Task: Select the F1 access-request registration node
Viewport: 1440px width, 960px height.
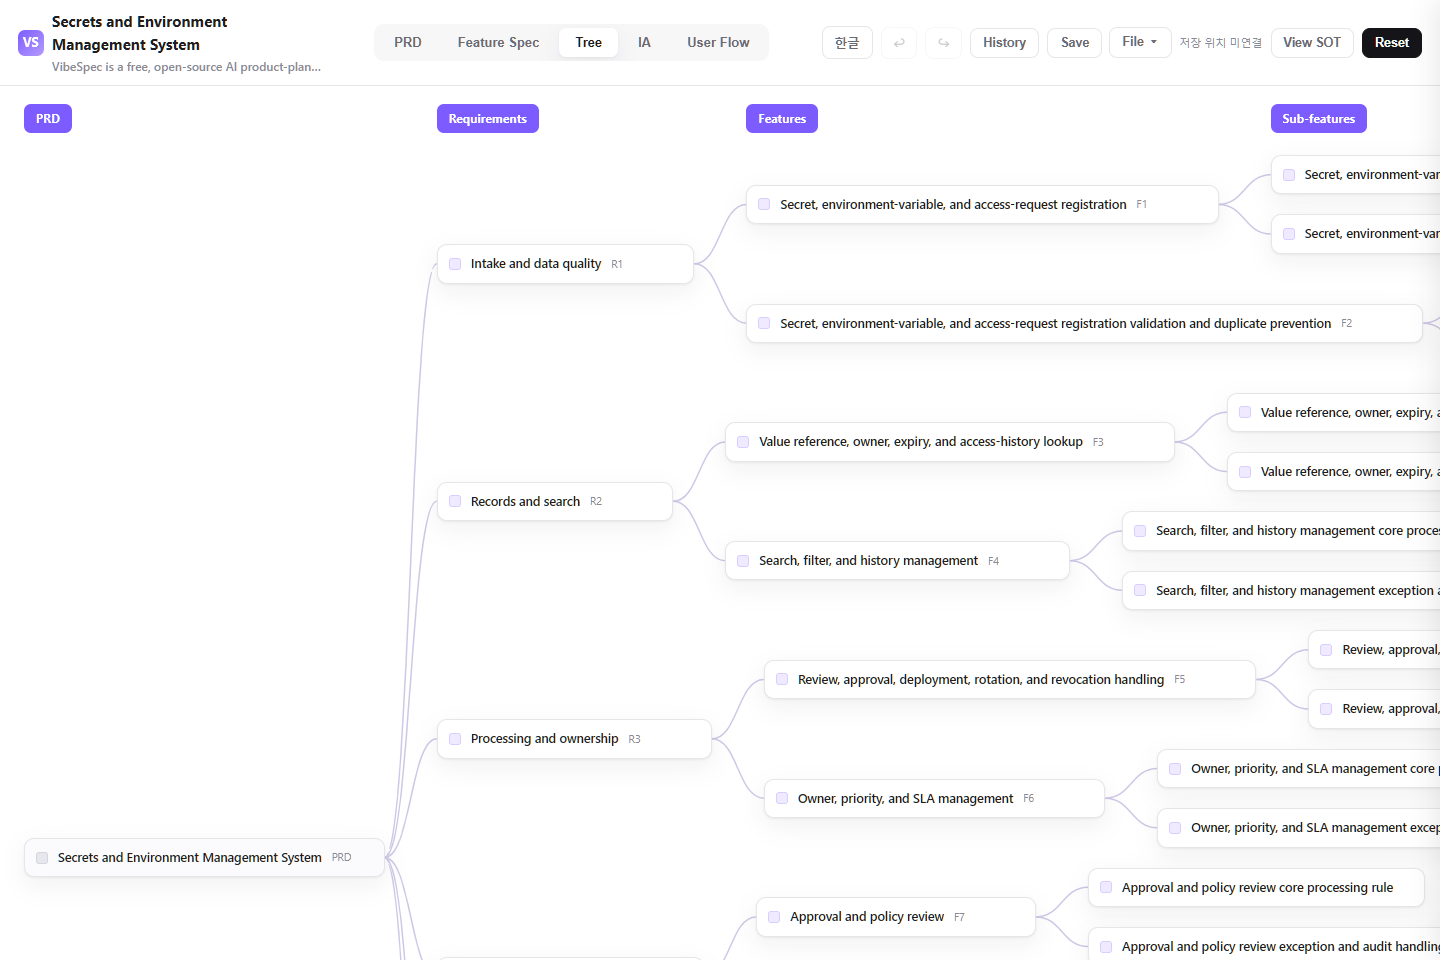Action: (982, 204)
